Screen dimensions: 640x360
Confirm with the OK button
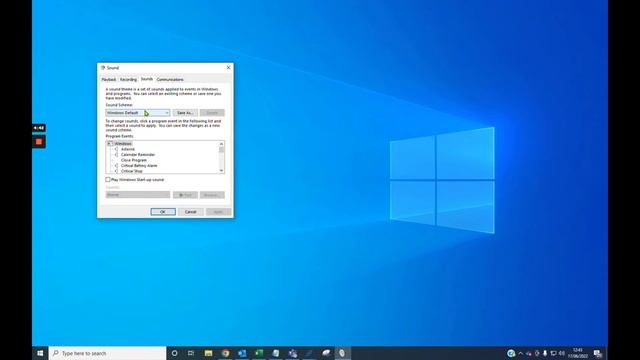click(x=163, y=212)
